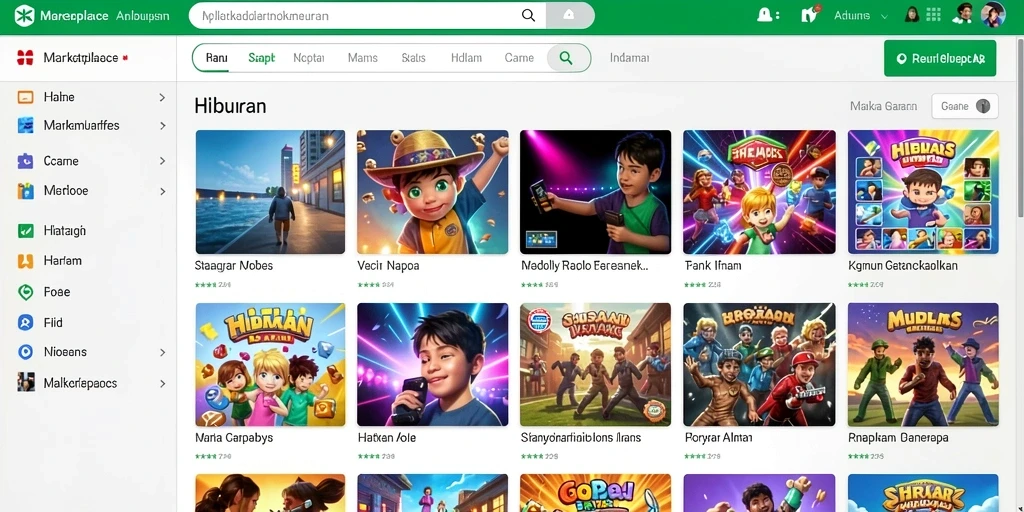Expand the Markemuarfes sidebar chevron
Viewport: 1024px width, 512px height.
pyautogui.click(x=162, y=125)
